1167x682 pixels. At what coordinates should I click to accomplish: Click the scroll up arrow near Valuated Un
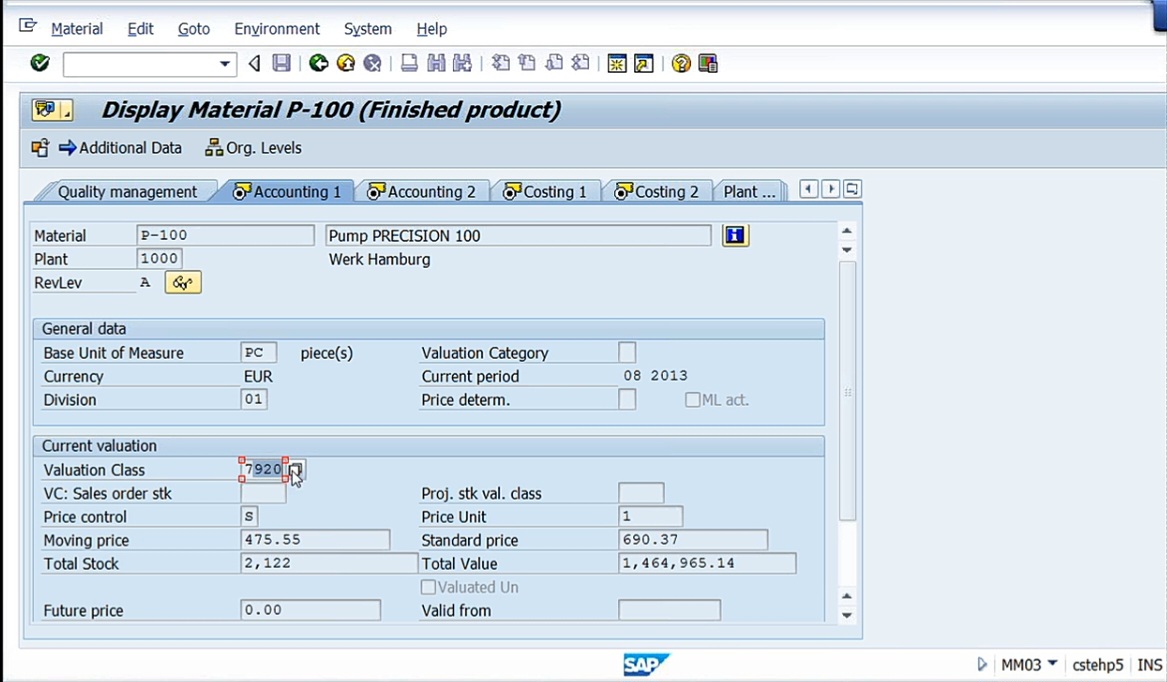coord(847,596)
